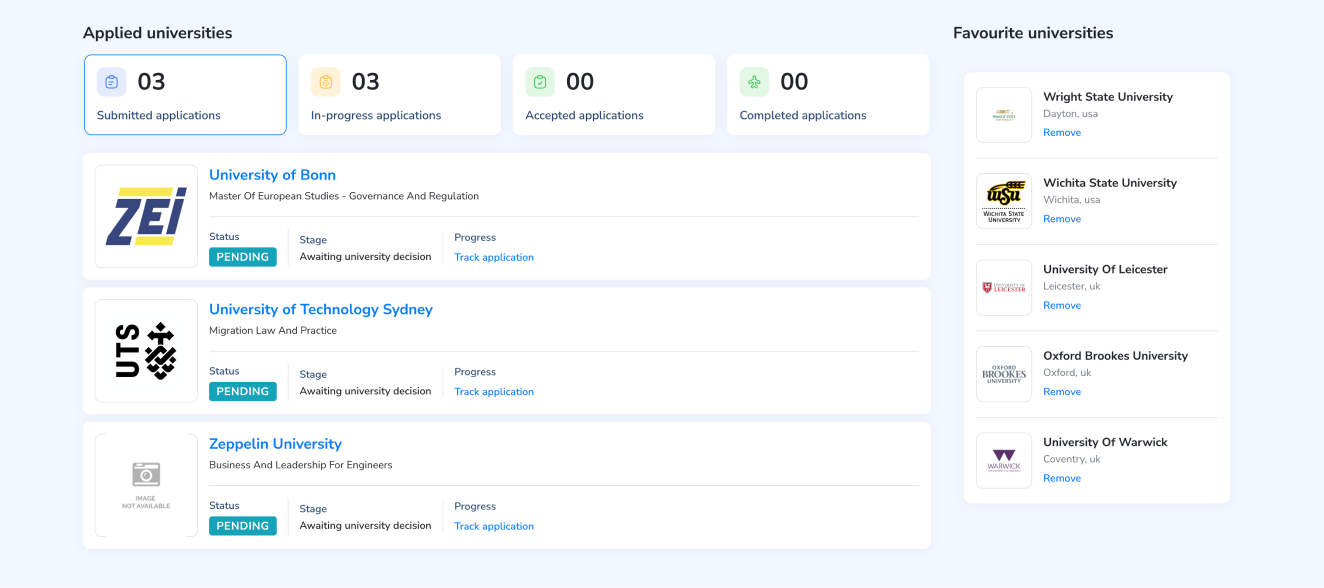Click the UTS logo image
The height and width of the screenshot is (588, 1324).
click(146, 351)
